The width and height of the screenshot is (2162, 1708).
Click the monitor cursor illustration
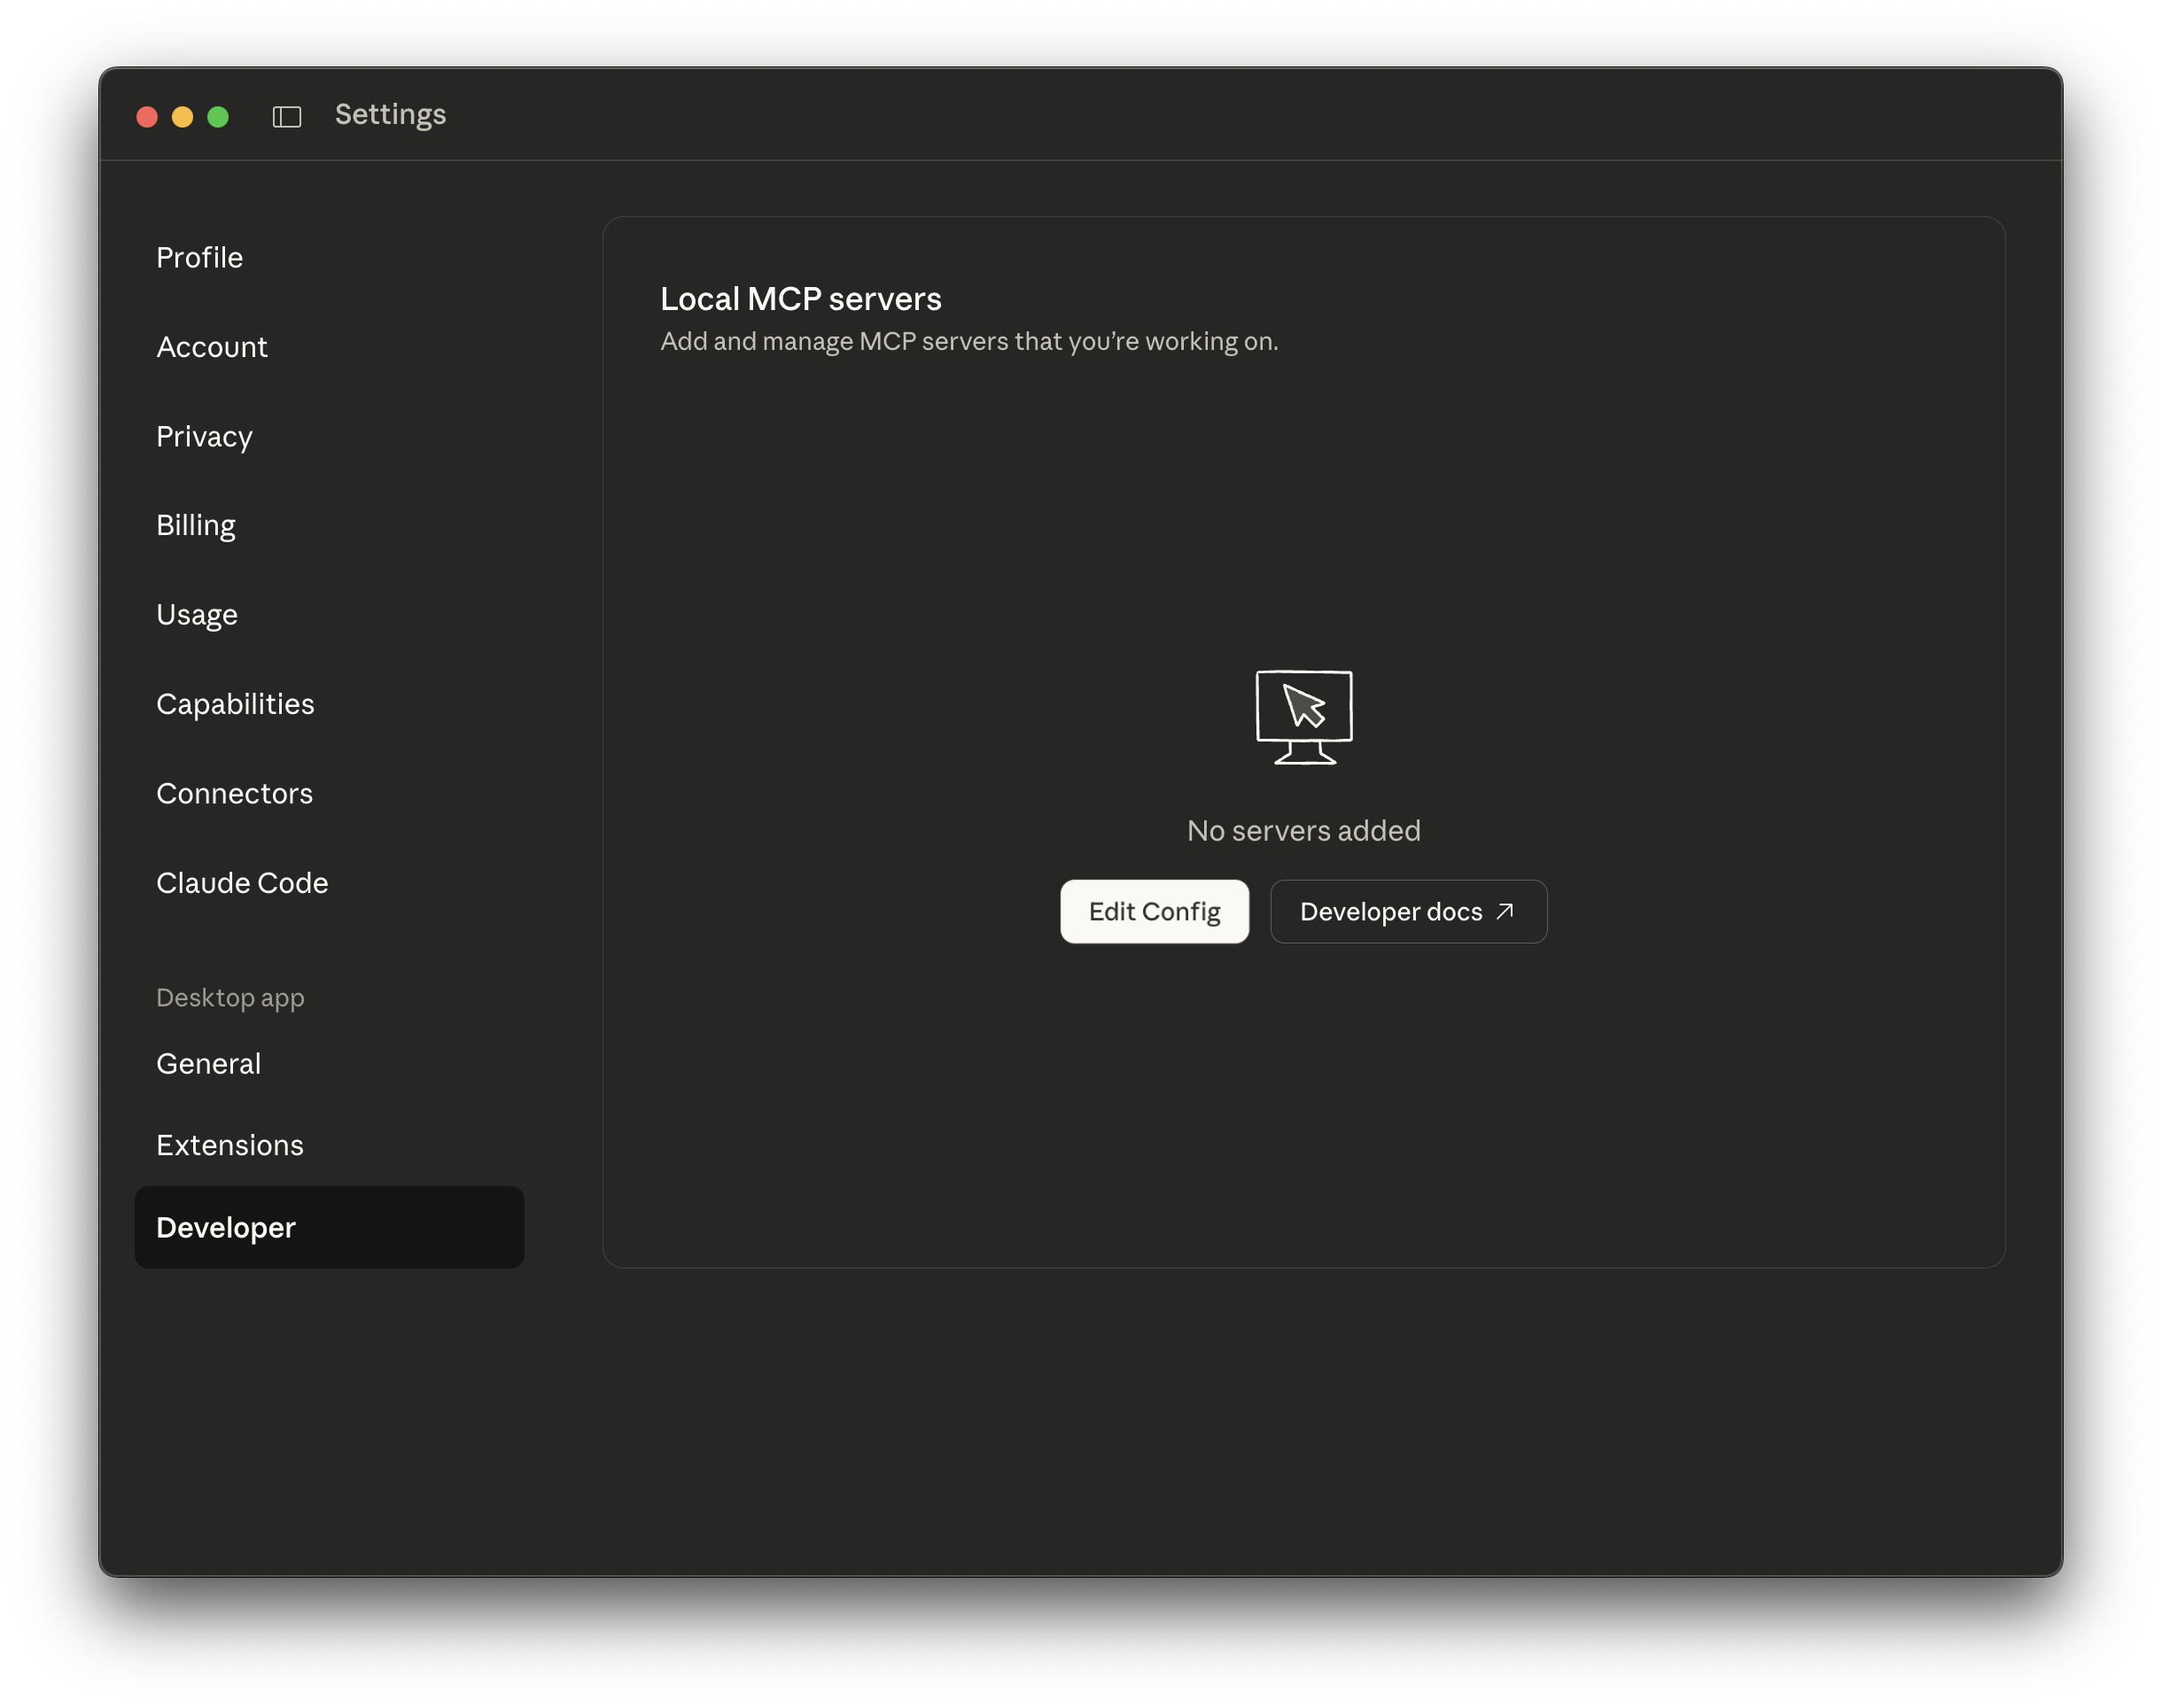pyautogui.click(x=1303, y=716)
